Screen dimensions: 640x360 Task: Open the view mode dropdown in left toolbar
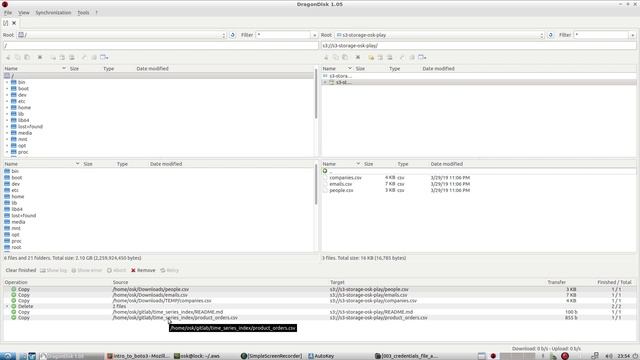(104, 58)
